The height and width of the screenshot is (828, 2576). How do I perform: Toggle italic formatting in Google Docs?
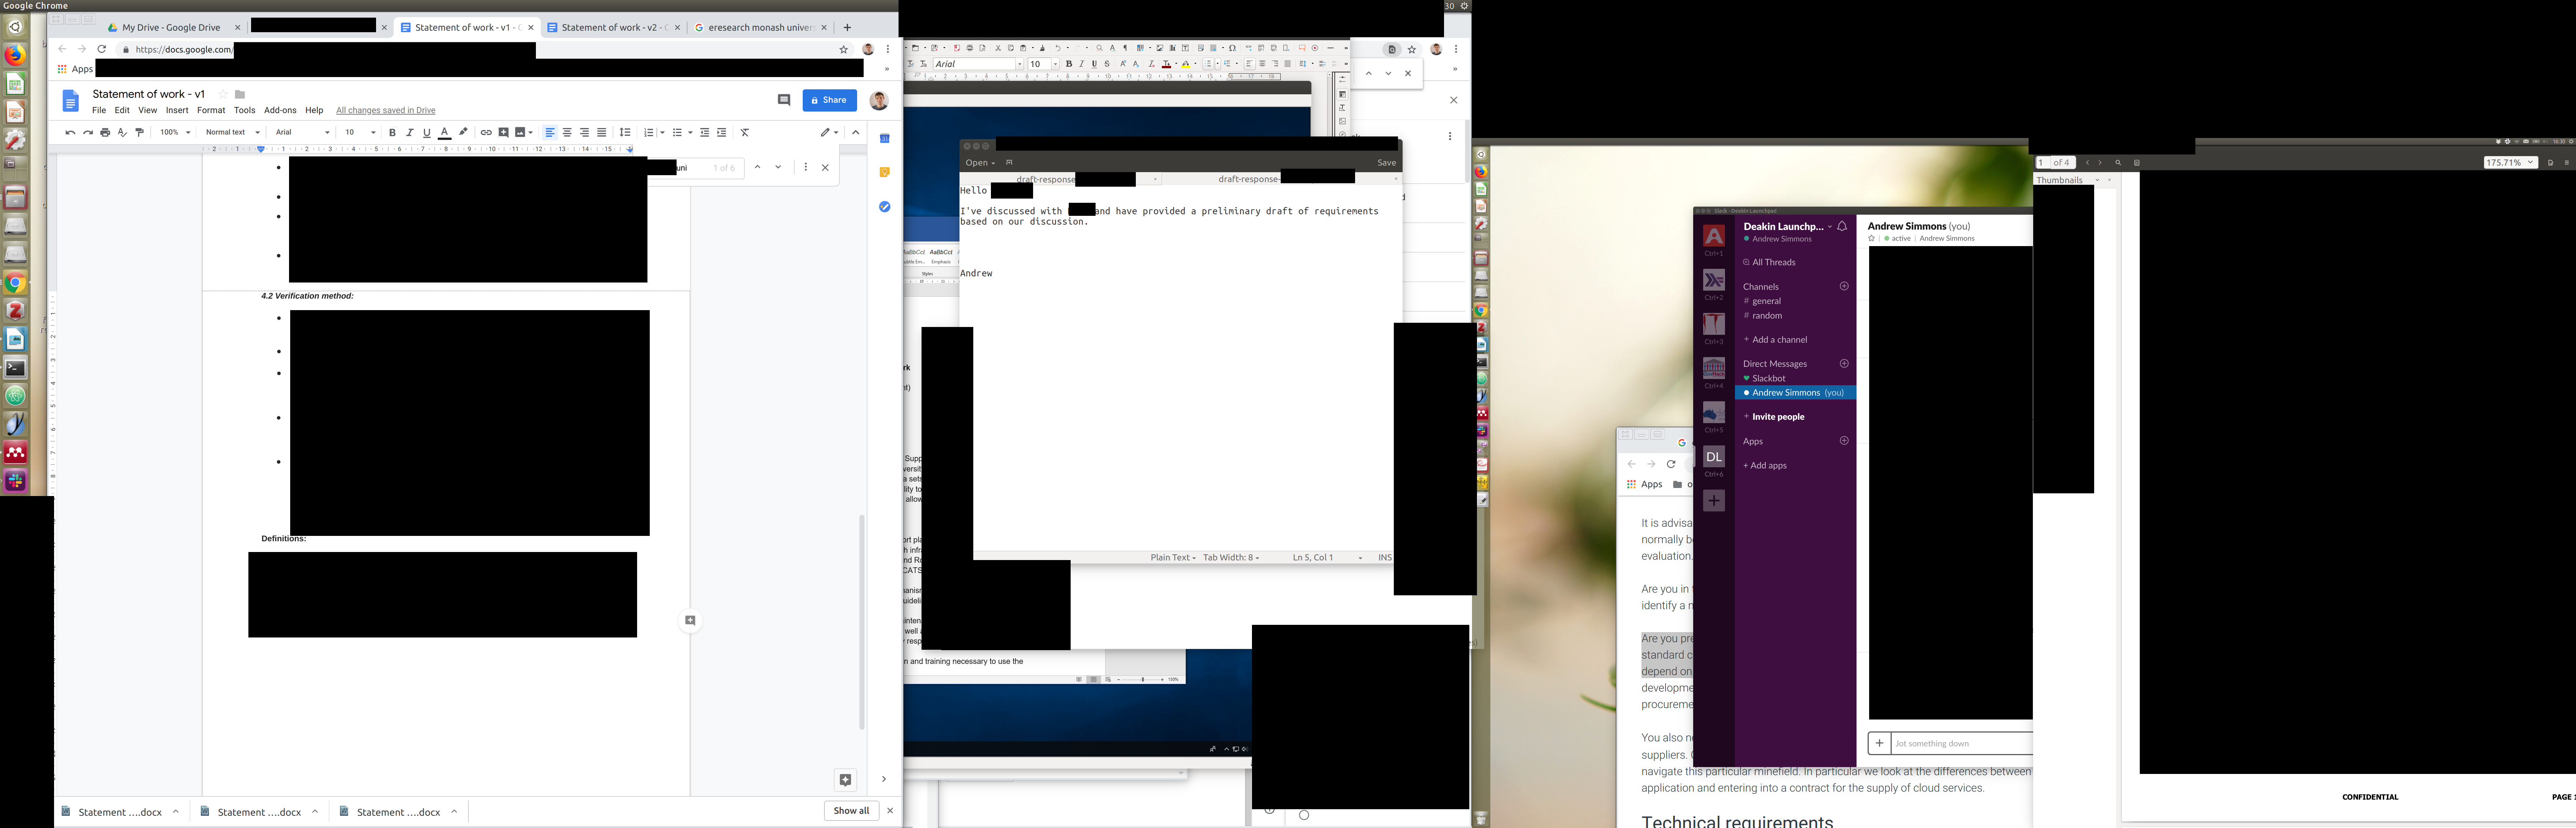click(x=410, y=132)
